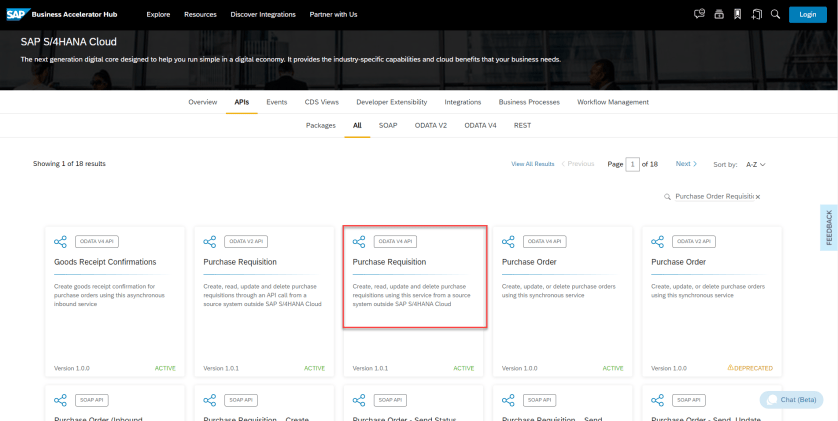
Task: Clear the Purchase Order Requisition search text
Action: click(x=758, y=197)
